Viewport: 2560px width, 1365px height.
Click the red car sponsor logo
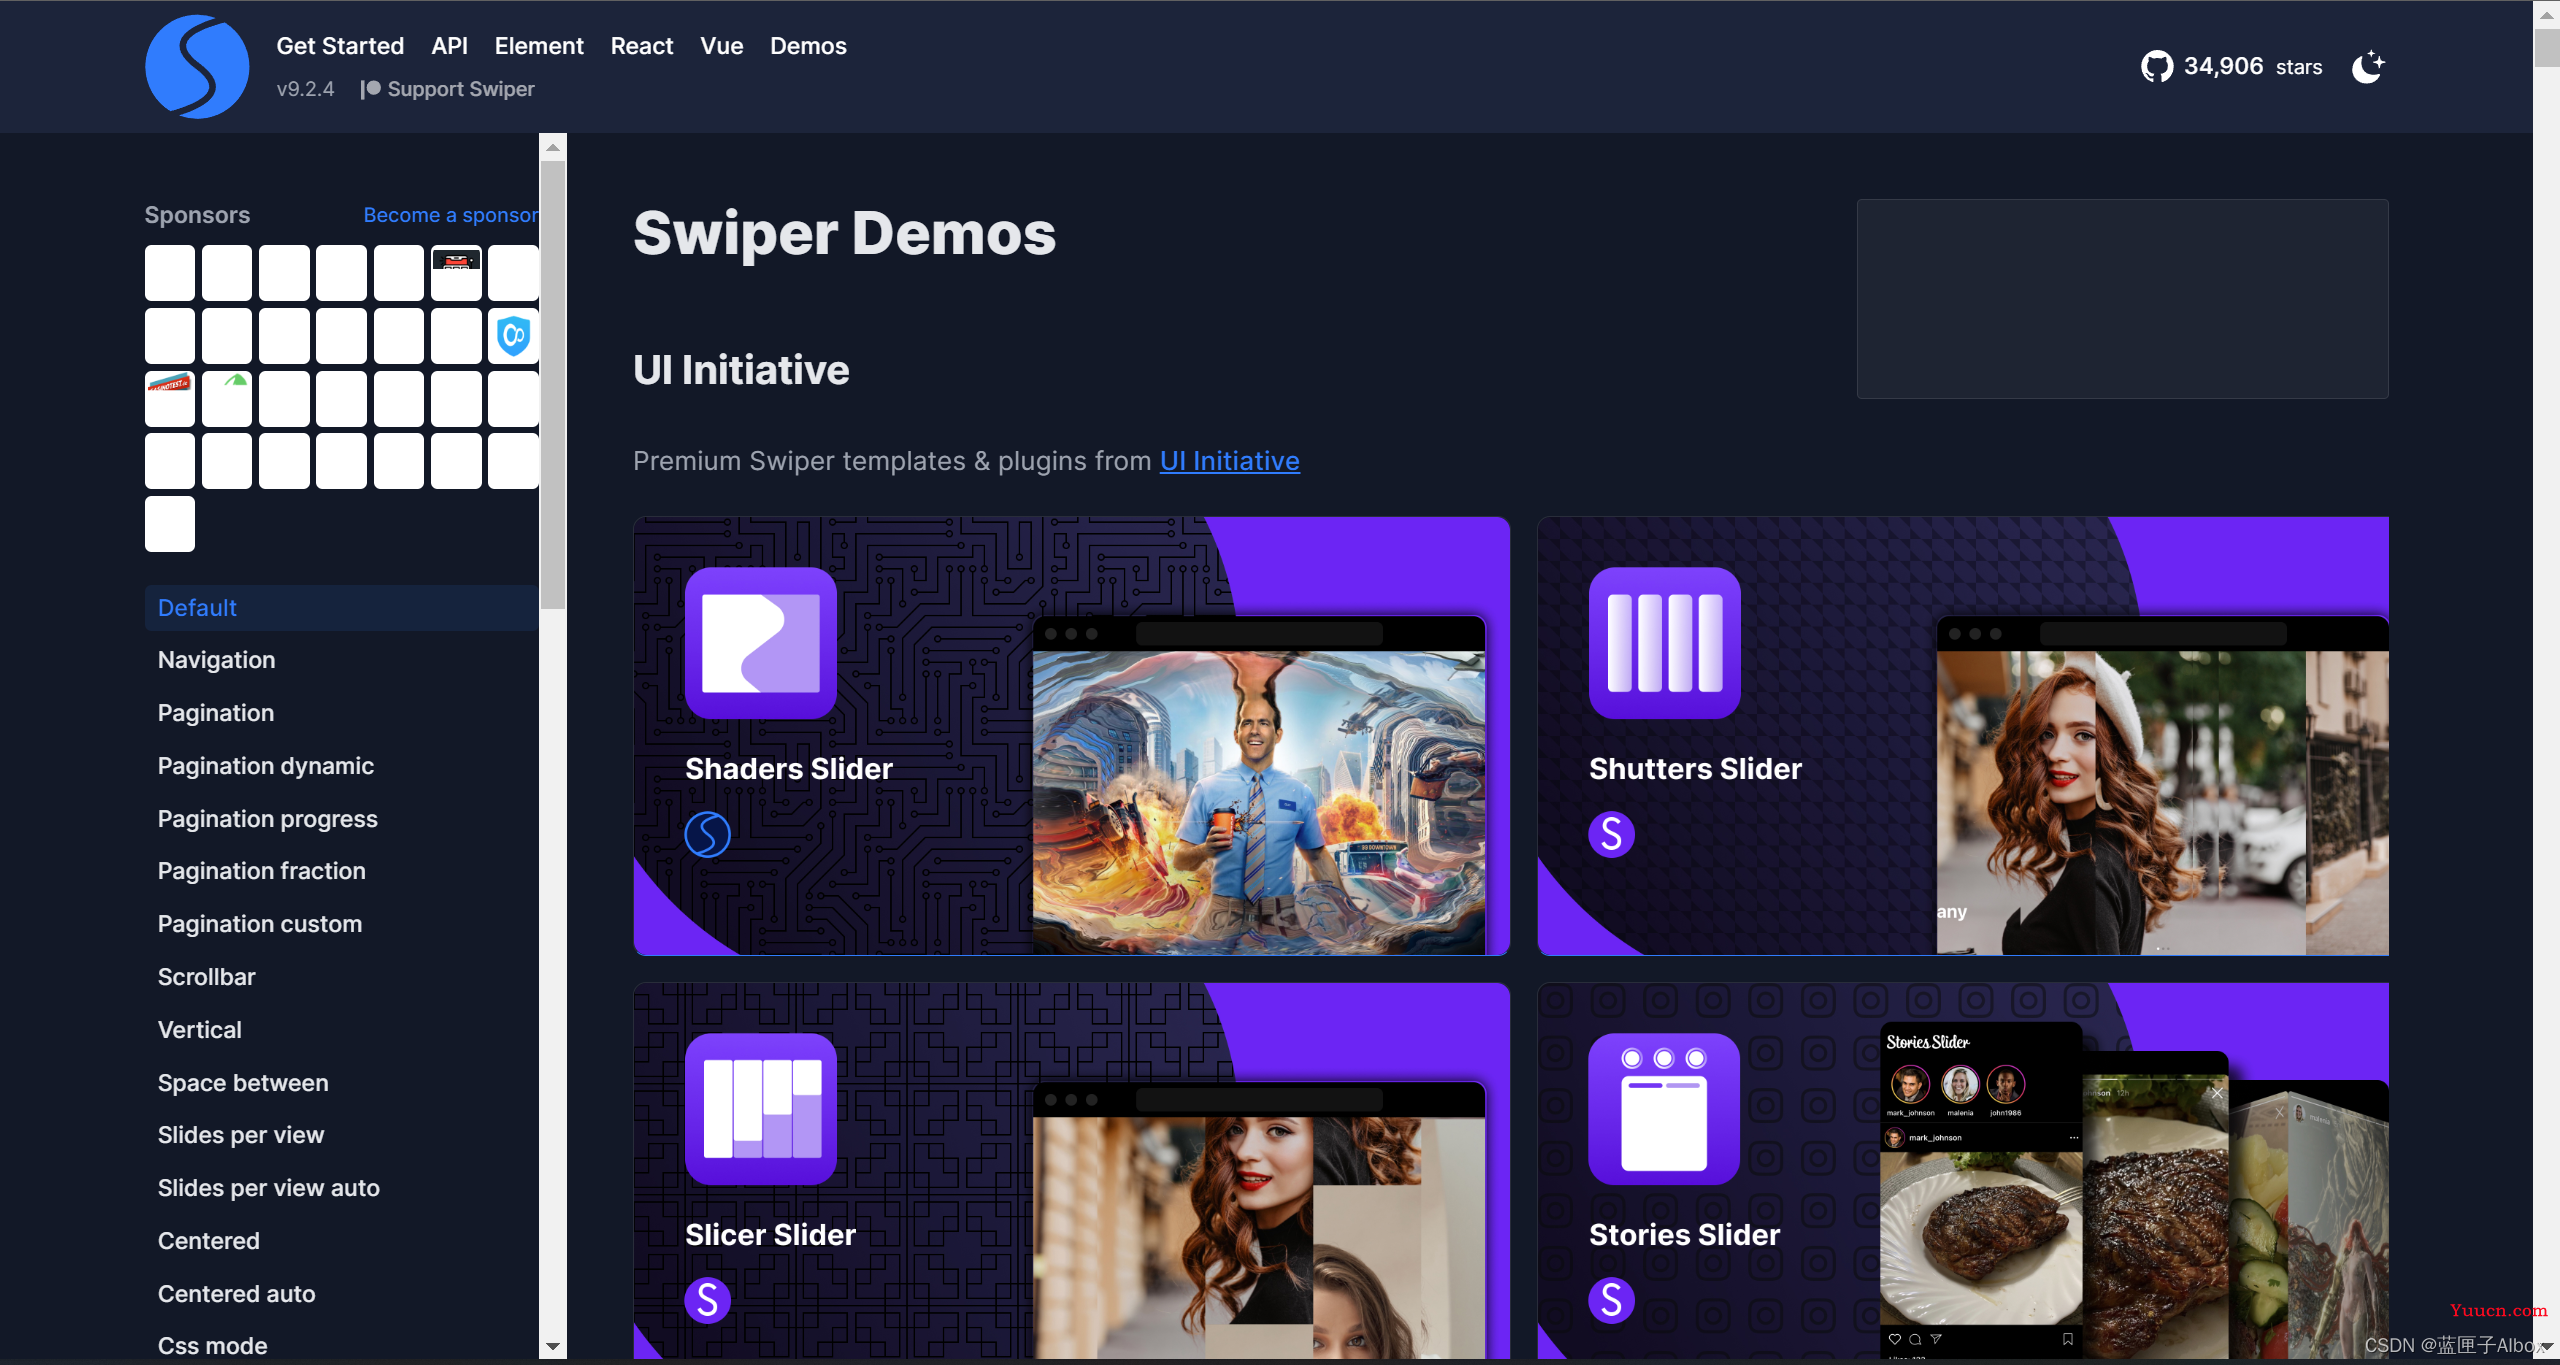click(x=456, y=272)
